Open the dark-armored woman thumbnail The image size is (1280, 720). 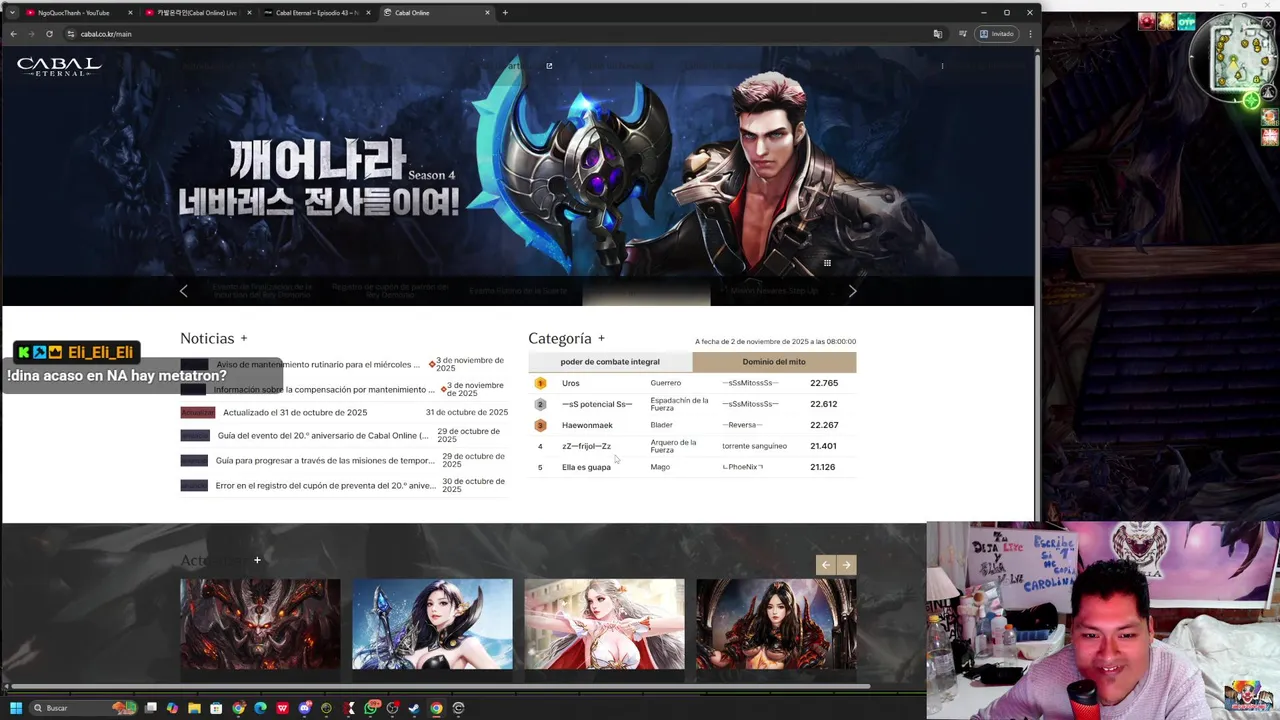pyautogui.click(x=776, y=624)
